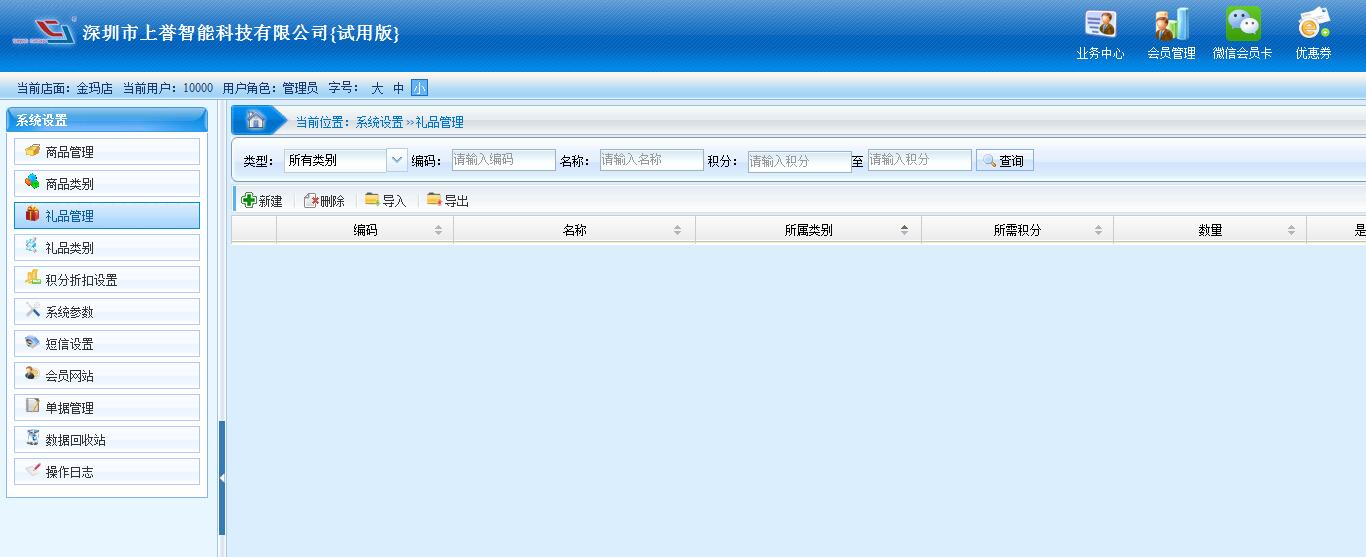Screen dimensions: 1366x557
Task: Open the 优惠券 coupon icon
Action: pos(1313,34)
